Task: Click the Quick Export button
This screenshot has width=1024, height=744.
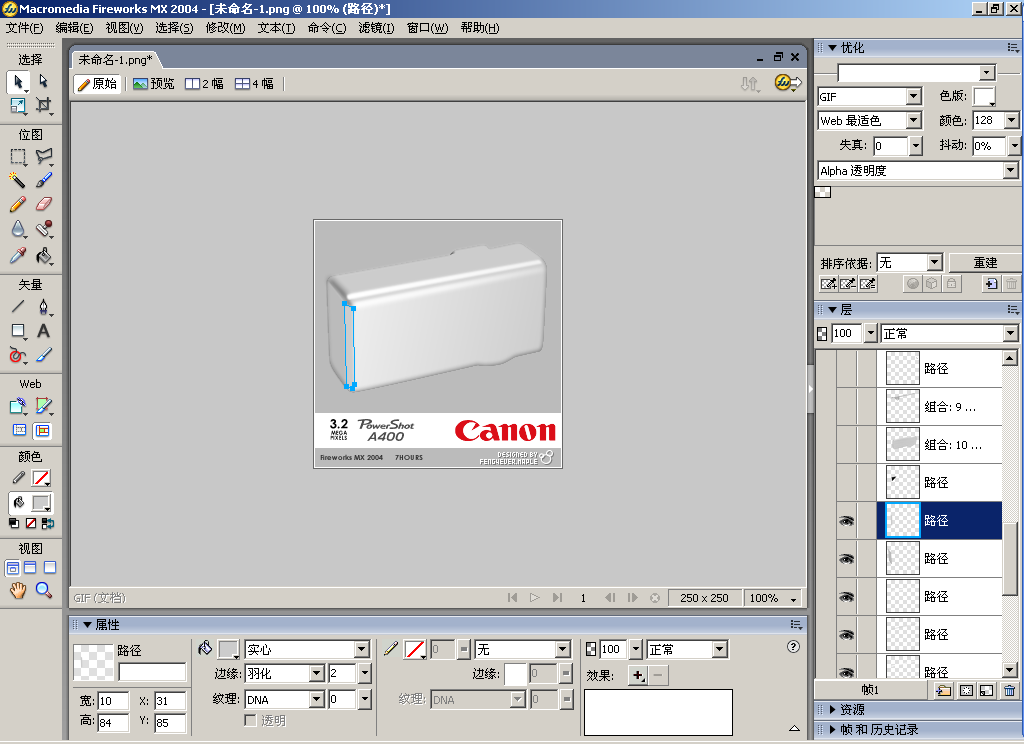Action: (x=787, y=83)
